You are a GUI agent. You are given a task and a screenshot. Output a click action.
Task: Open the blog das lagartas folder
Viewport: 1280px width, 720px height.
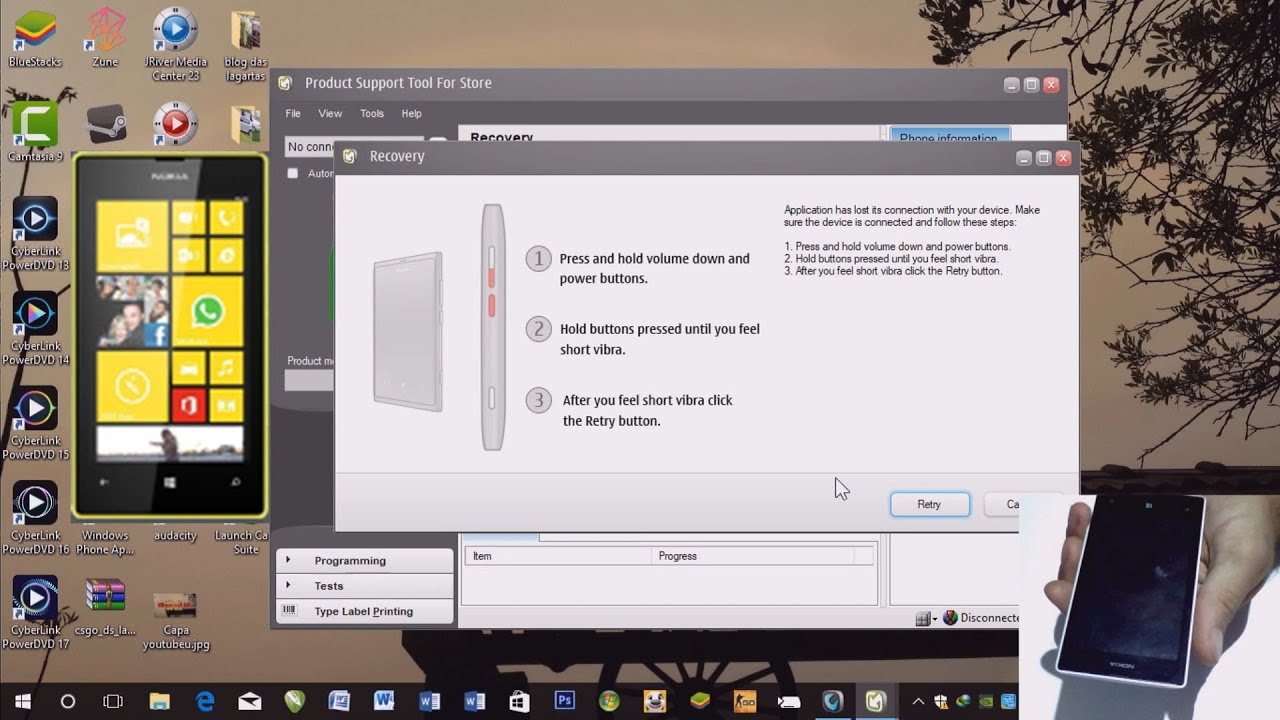pyautogui.click(x=245, y=45)
